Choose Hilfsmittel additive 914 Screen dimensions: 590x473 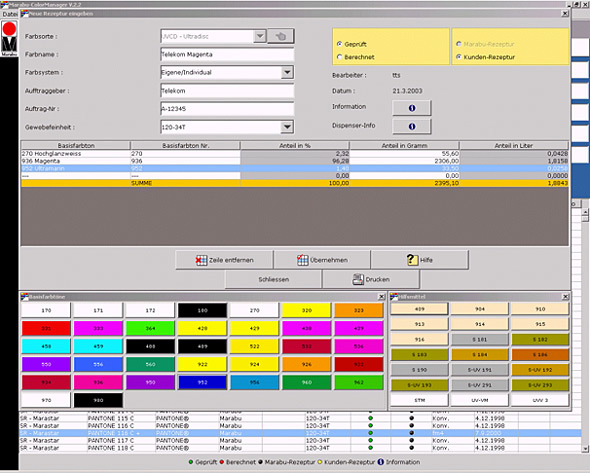480,324
